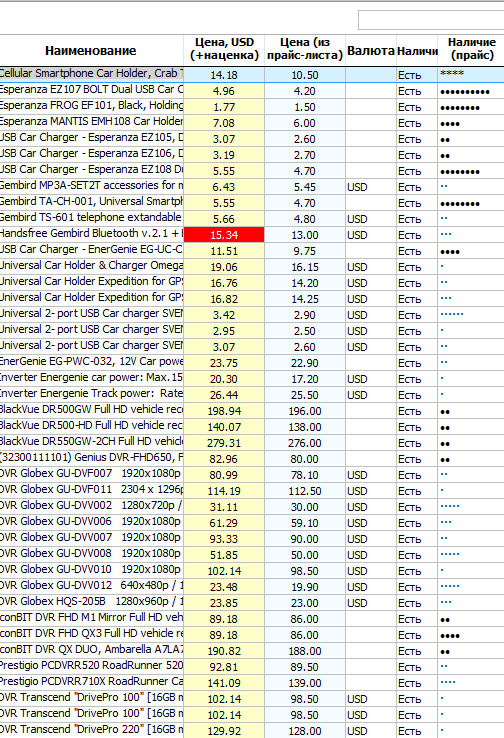Select the DVR Globex HQS-205B row

[252, 602]
